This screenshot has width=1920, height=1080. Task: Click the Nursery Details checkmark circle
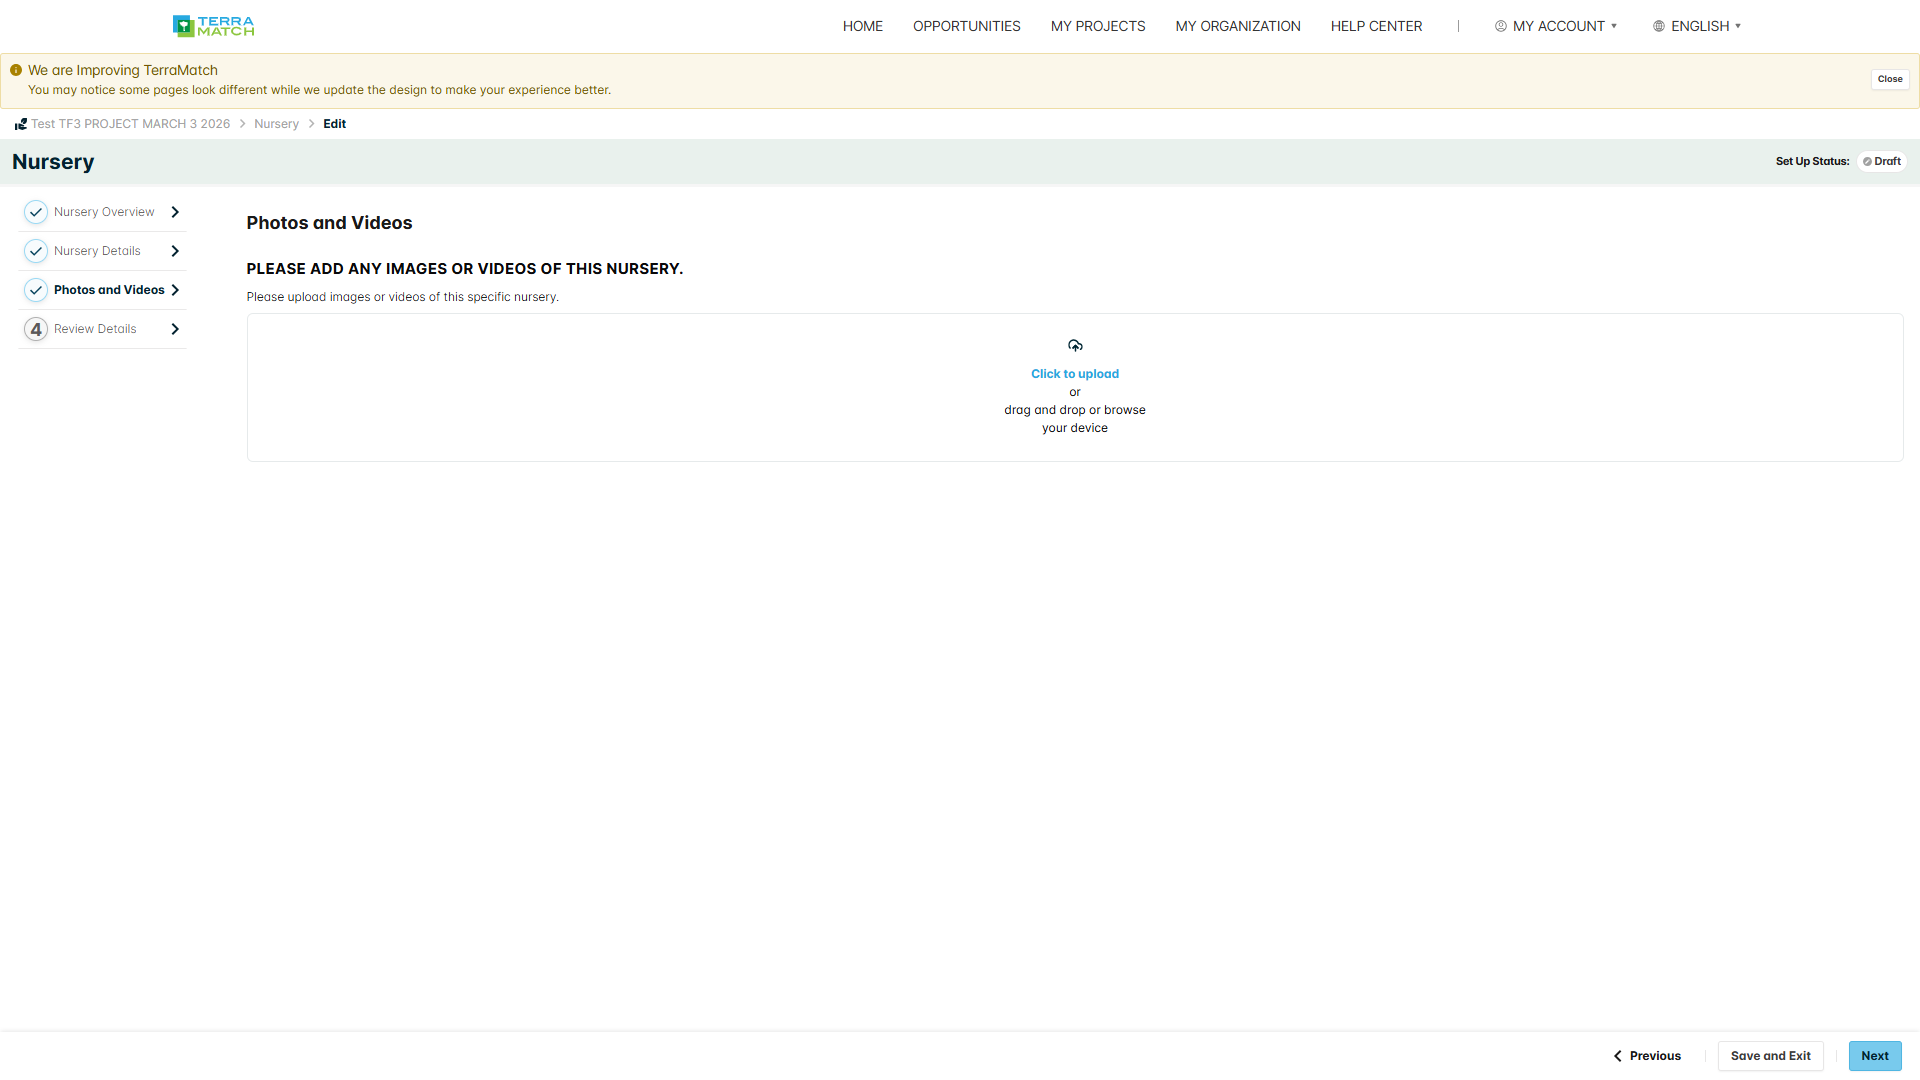click(x=36, y=251)
